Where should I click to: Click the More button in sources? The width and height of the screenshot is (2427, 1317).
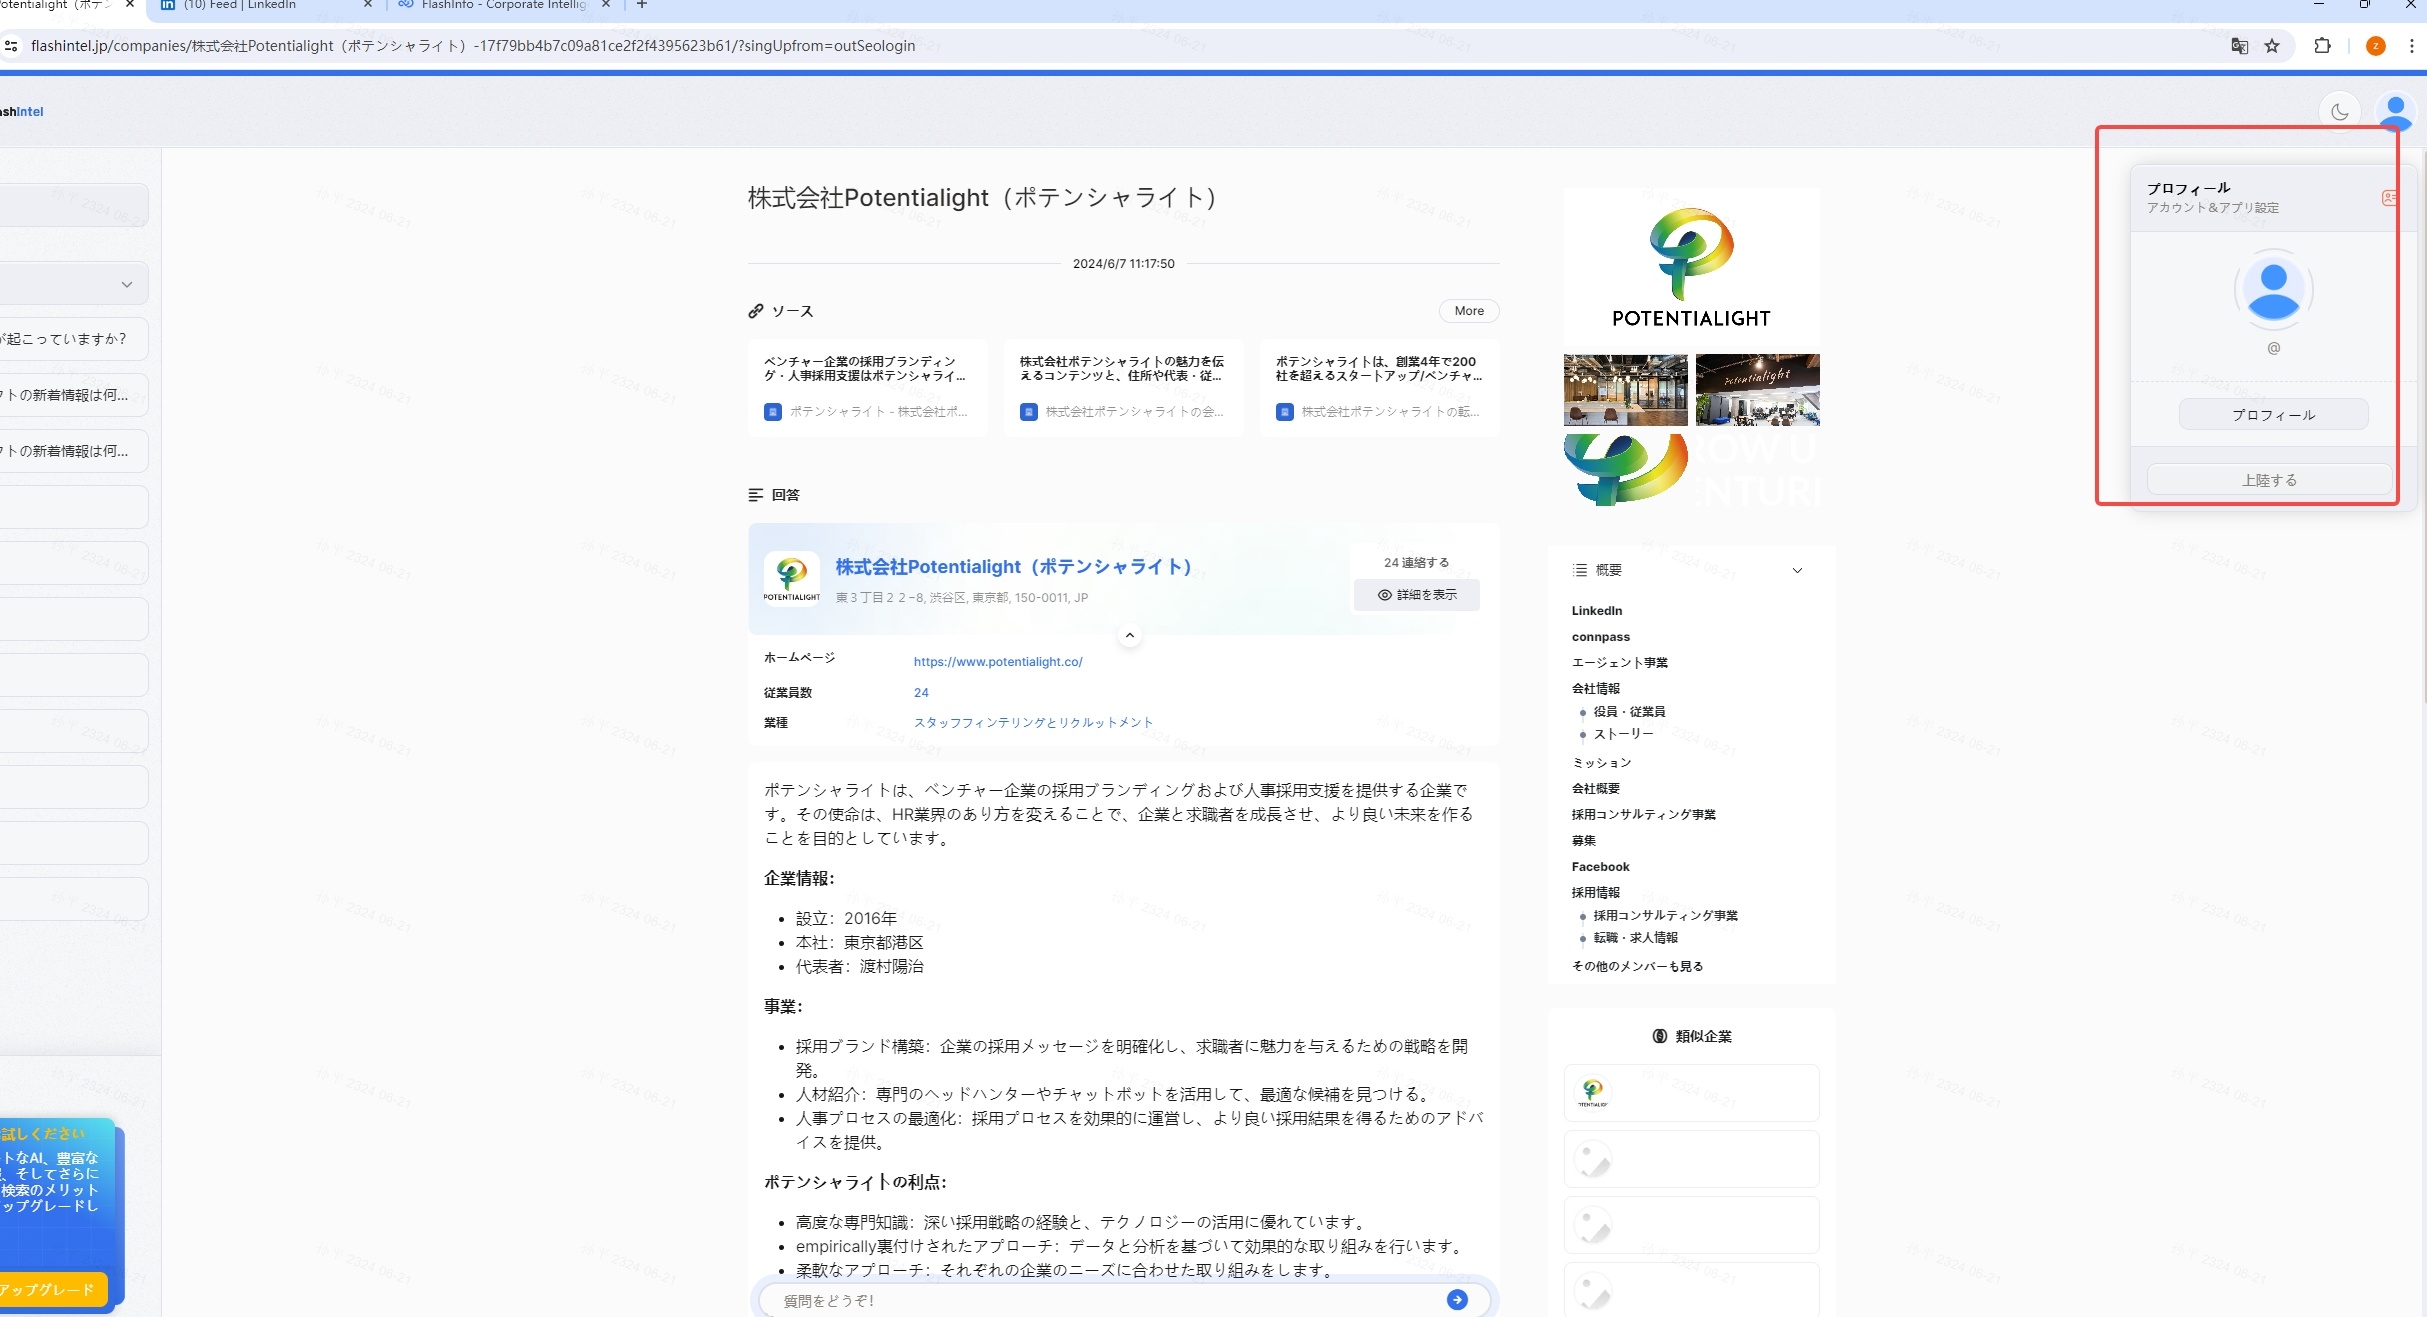tap(1468, 311)
